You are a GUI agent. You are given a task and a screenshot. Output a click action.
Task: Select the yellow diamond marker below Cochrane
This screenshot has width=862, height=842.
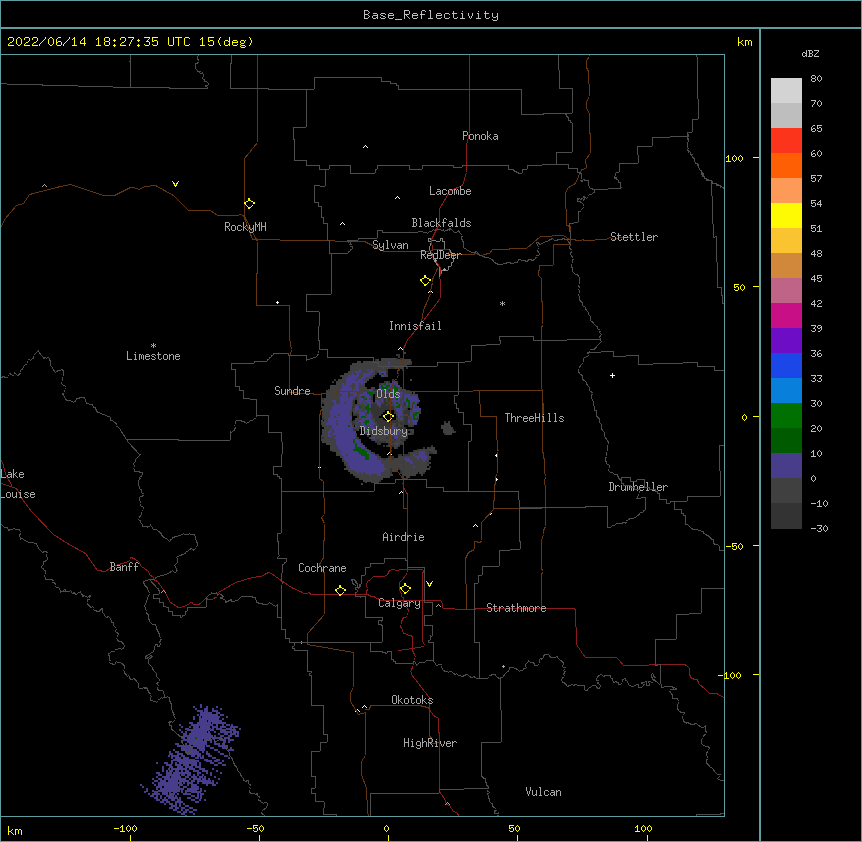[340, 590]
